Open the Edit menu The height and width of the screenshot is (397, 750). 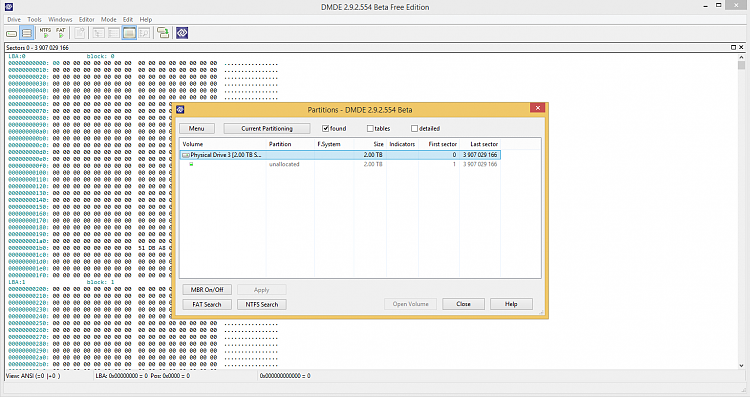pyautogui.click(x=128, y=20)
